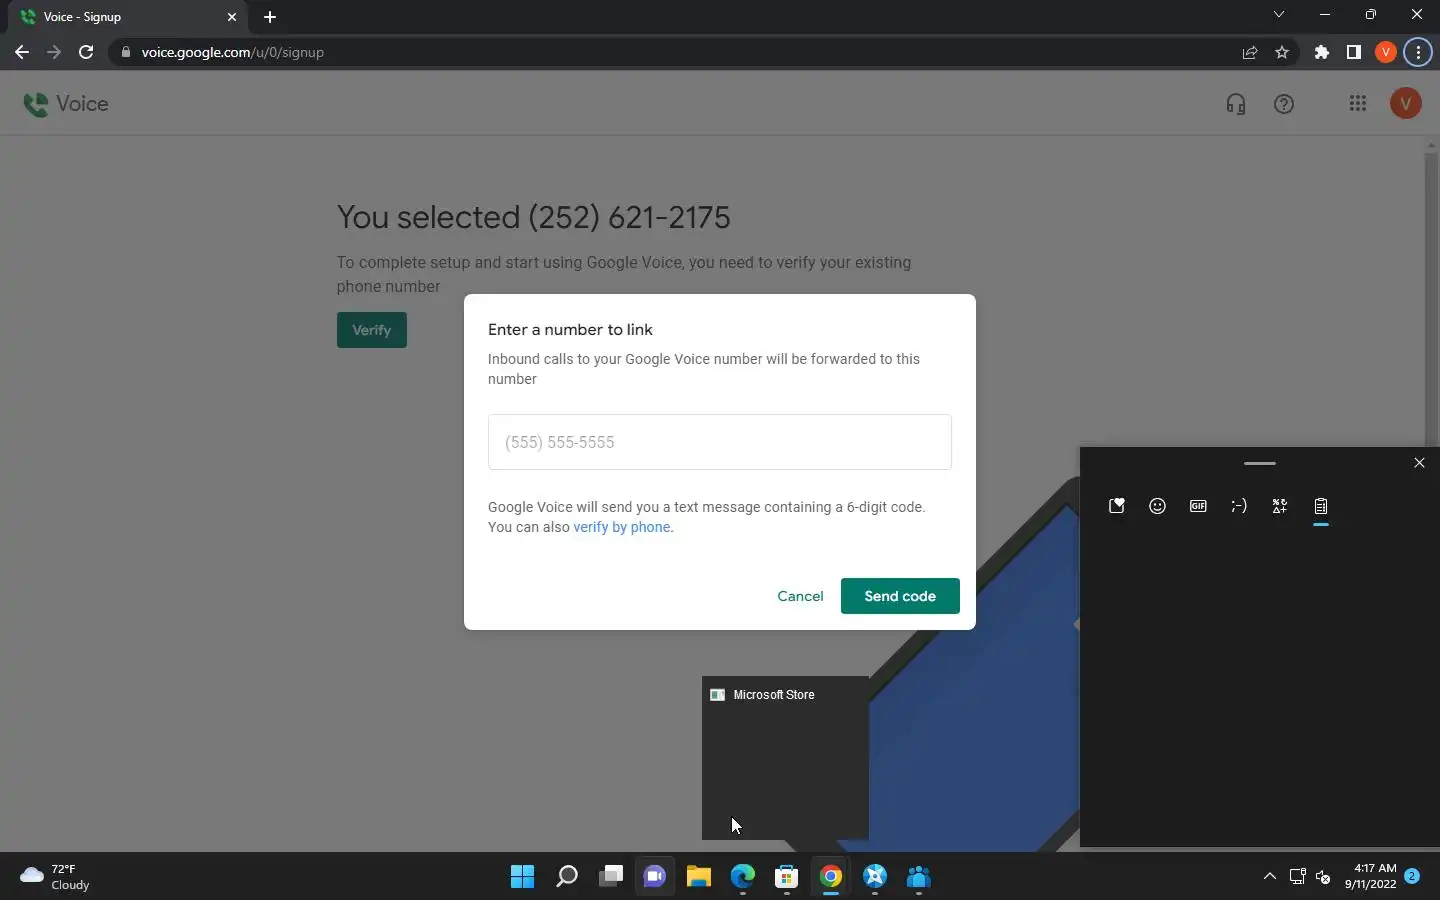Screen dimensions: 1440x900
Task: Switch to the Kaomoji tab in the panel
Action: 1239,506
